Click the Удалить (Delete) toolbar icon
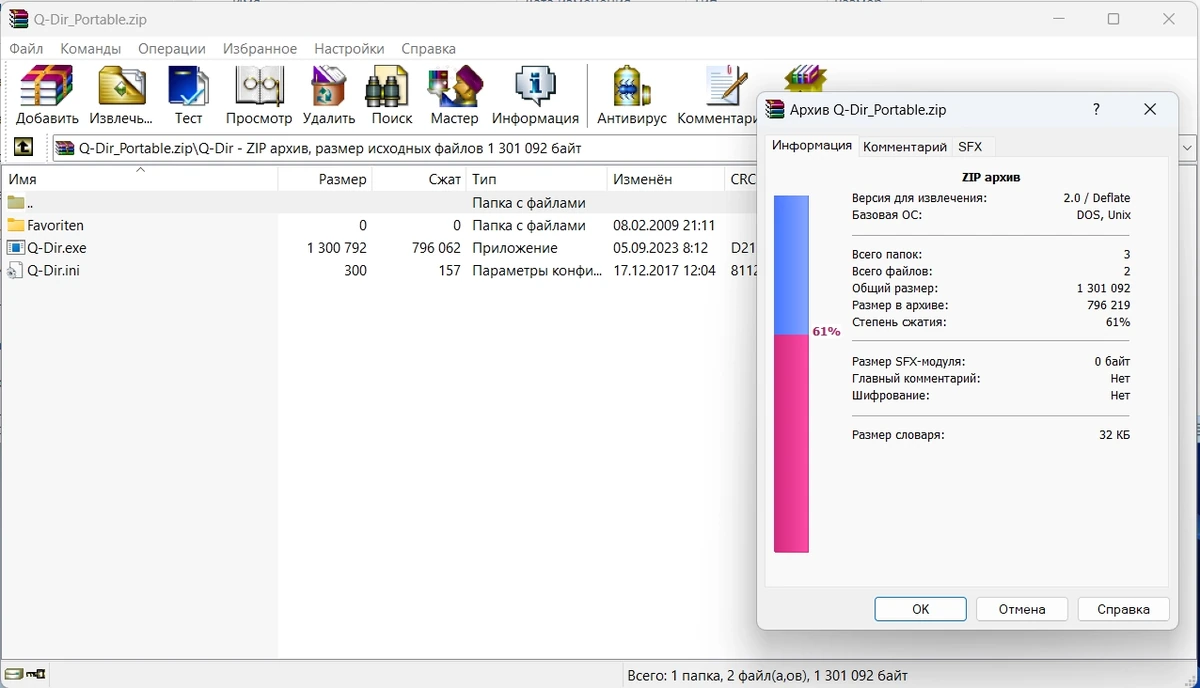 click(x=329, y=87)
